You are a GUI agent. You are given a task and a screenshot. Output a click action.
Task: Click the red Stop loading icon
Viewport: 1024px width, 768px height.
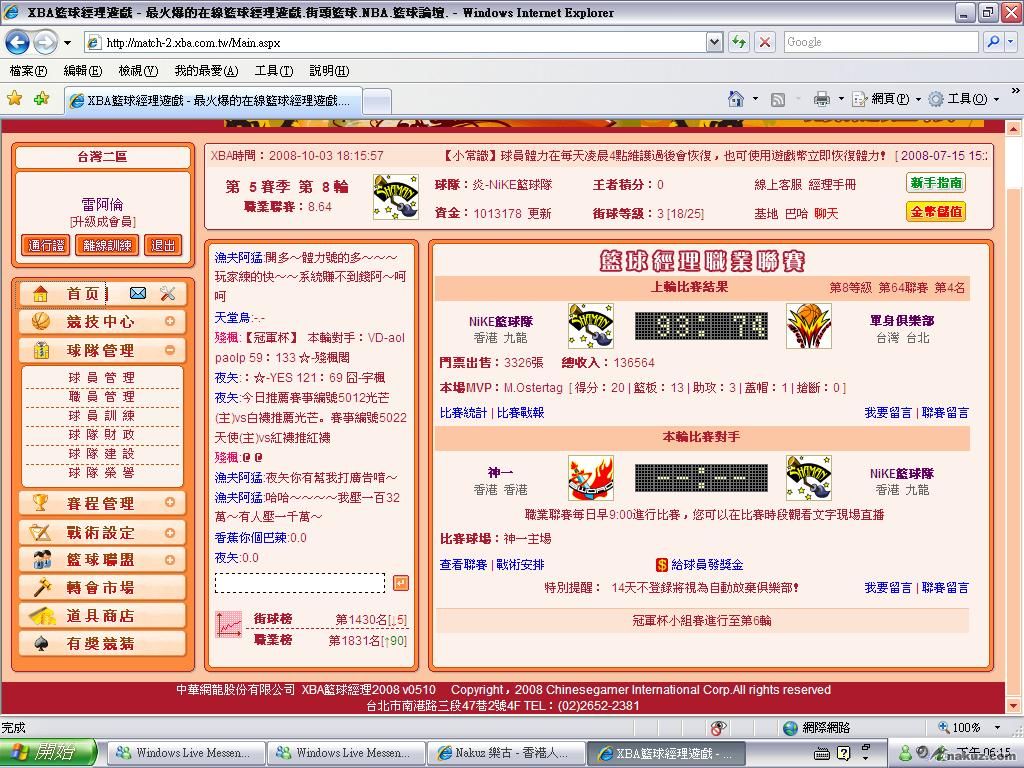coord(764,42)
